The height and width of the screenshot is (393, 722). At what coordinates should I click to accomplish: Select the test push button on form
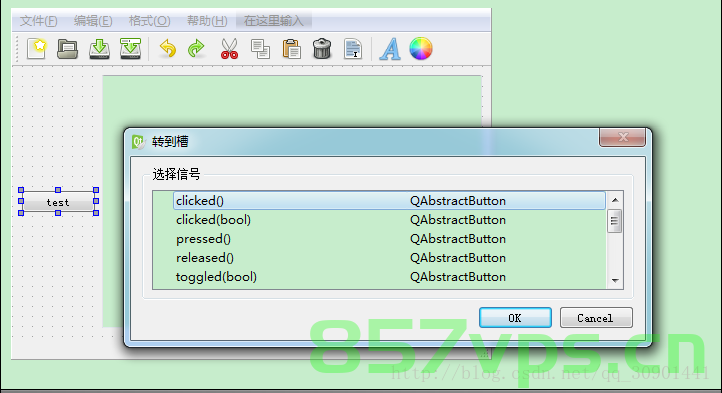(58, 202)
